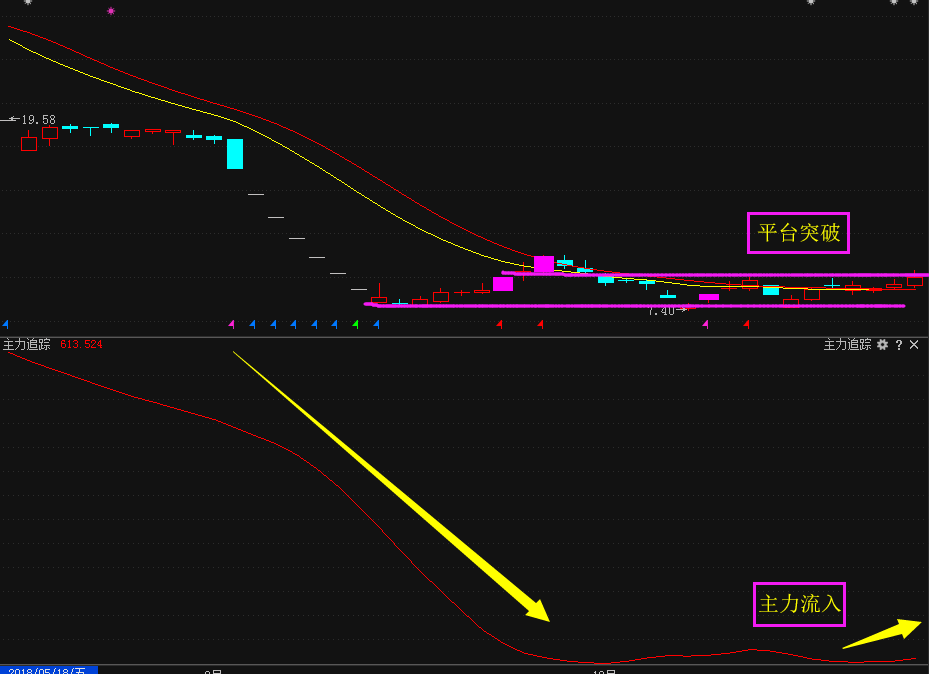Screen dimensions: 929x674
Task: Select the large magenta candlestick on upper platform line
Action: (x=543, y=264)
